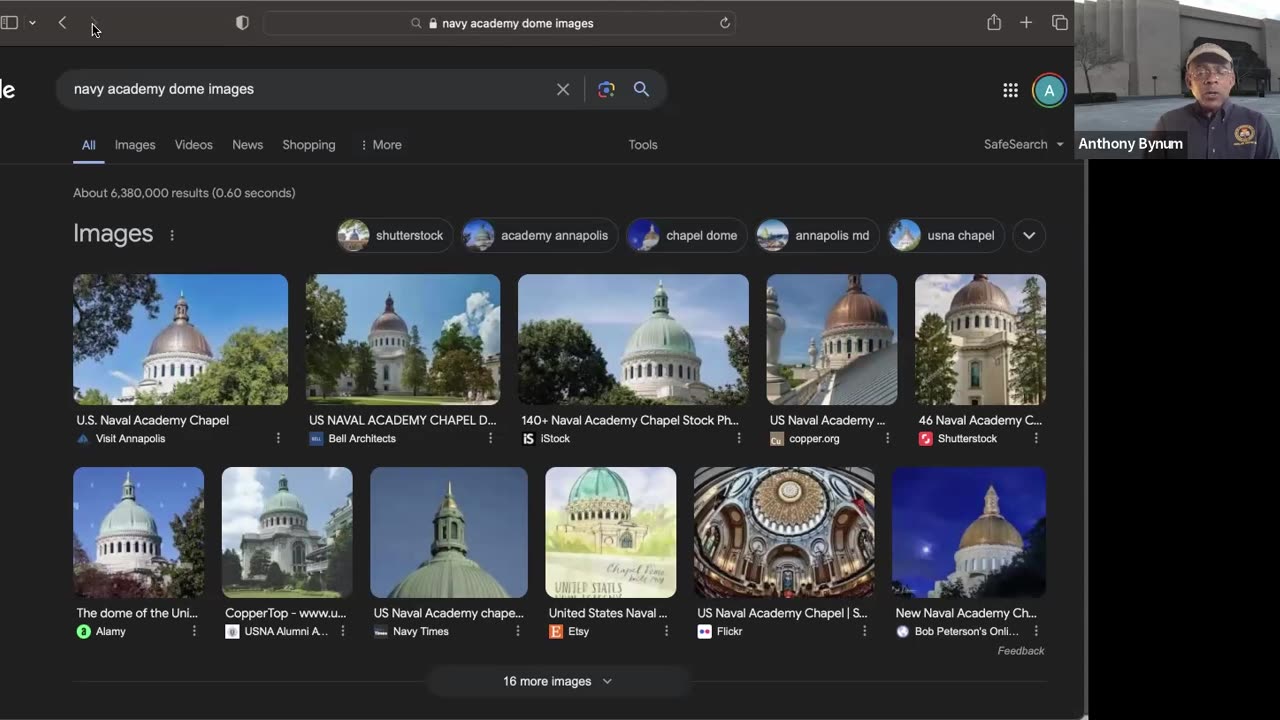Open the sidebar options dropdown arrow
Viewport: 1280px width, 720px height.
[x=32, y=23]
